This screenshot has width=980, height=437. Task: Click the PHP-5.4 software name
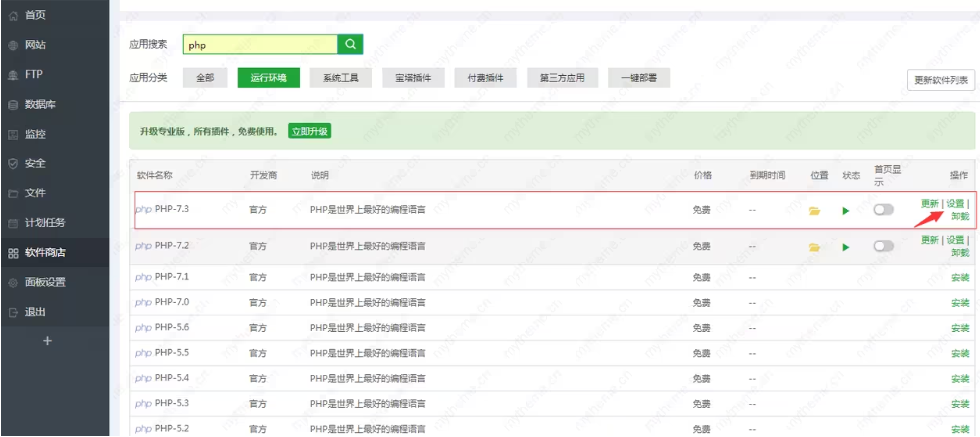171,378
